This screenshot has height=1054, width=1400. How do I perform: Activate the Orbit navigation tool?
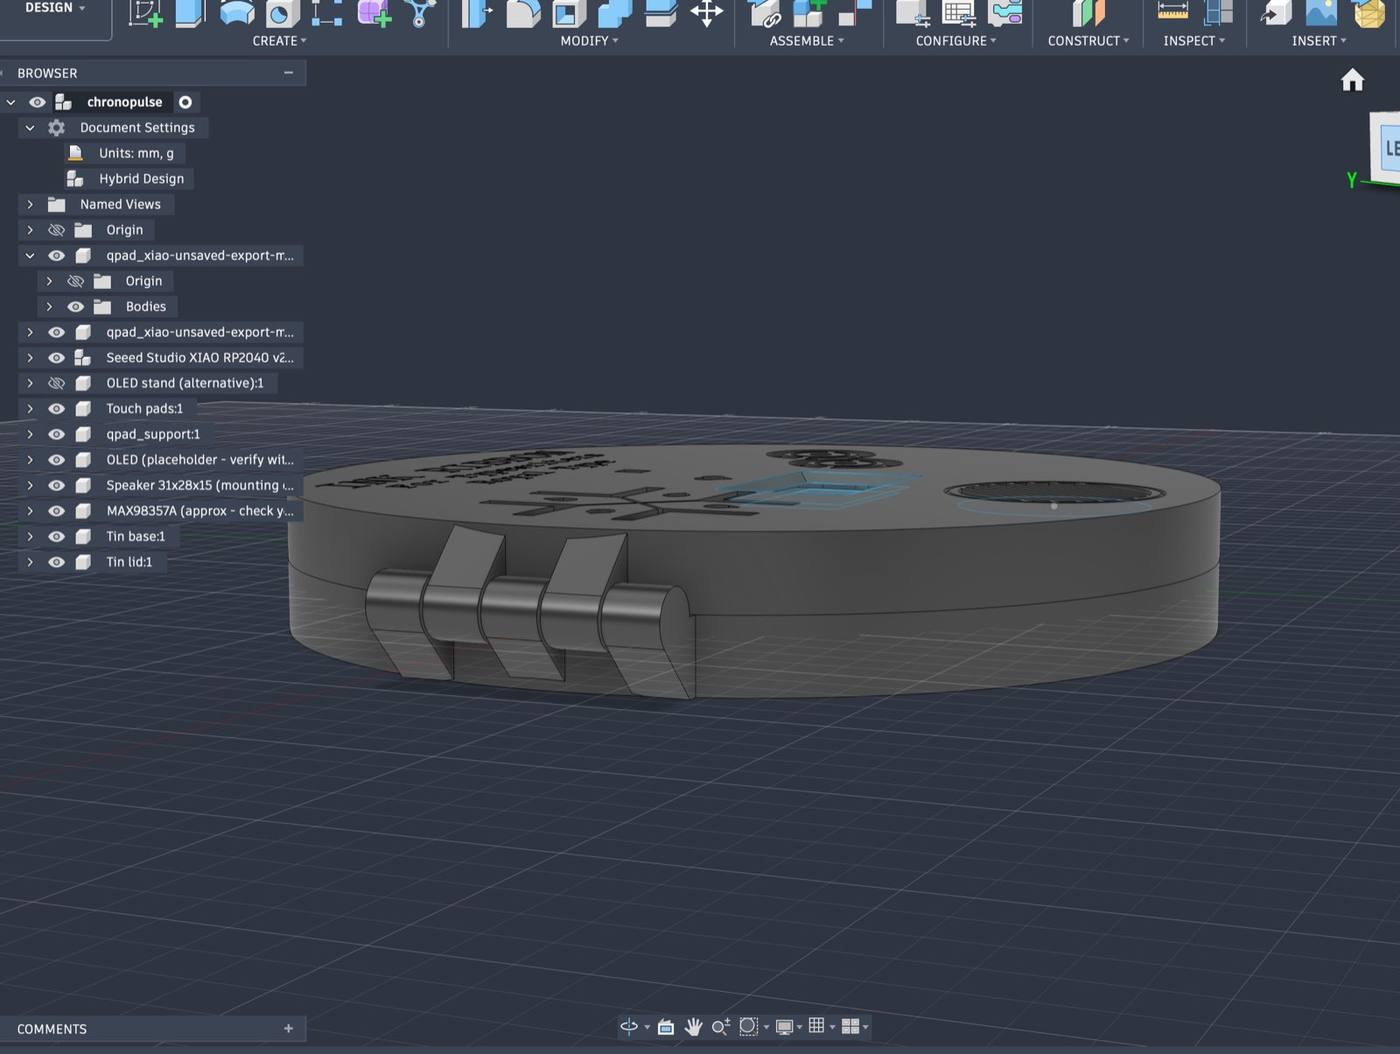pos(629,1026)
